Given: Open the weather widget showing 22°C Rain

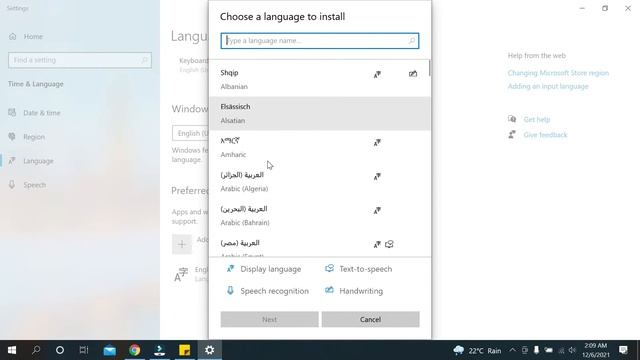Looking at the screenshot, I should point(477,350).
